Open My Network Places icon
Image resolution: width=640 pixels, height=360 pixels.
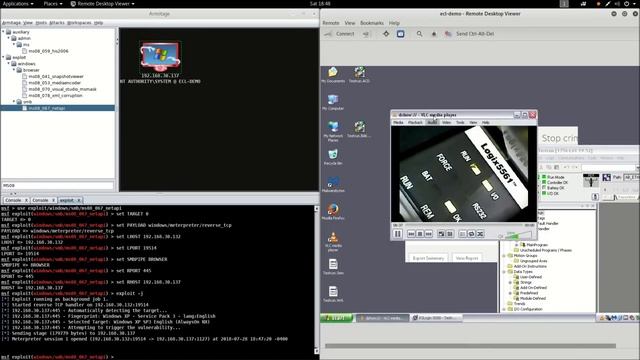(333, 131)
